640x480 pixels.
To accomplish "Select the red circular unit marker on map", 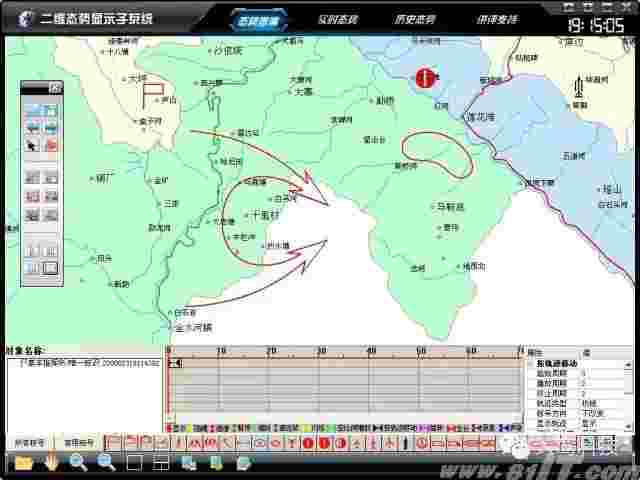I will [x=427, y=77].
